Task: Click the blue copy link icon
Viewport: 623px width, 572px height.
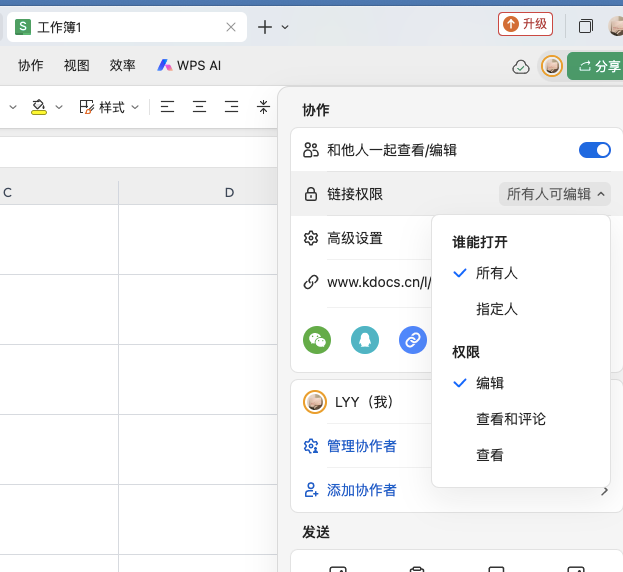Action: 413,340
